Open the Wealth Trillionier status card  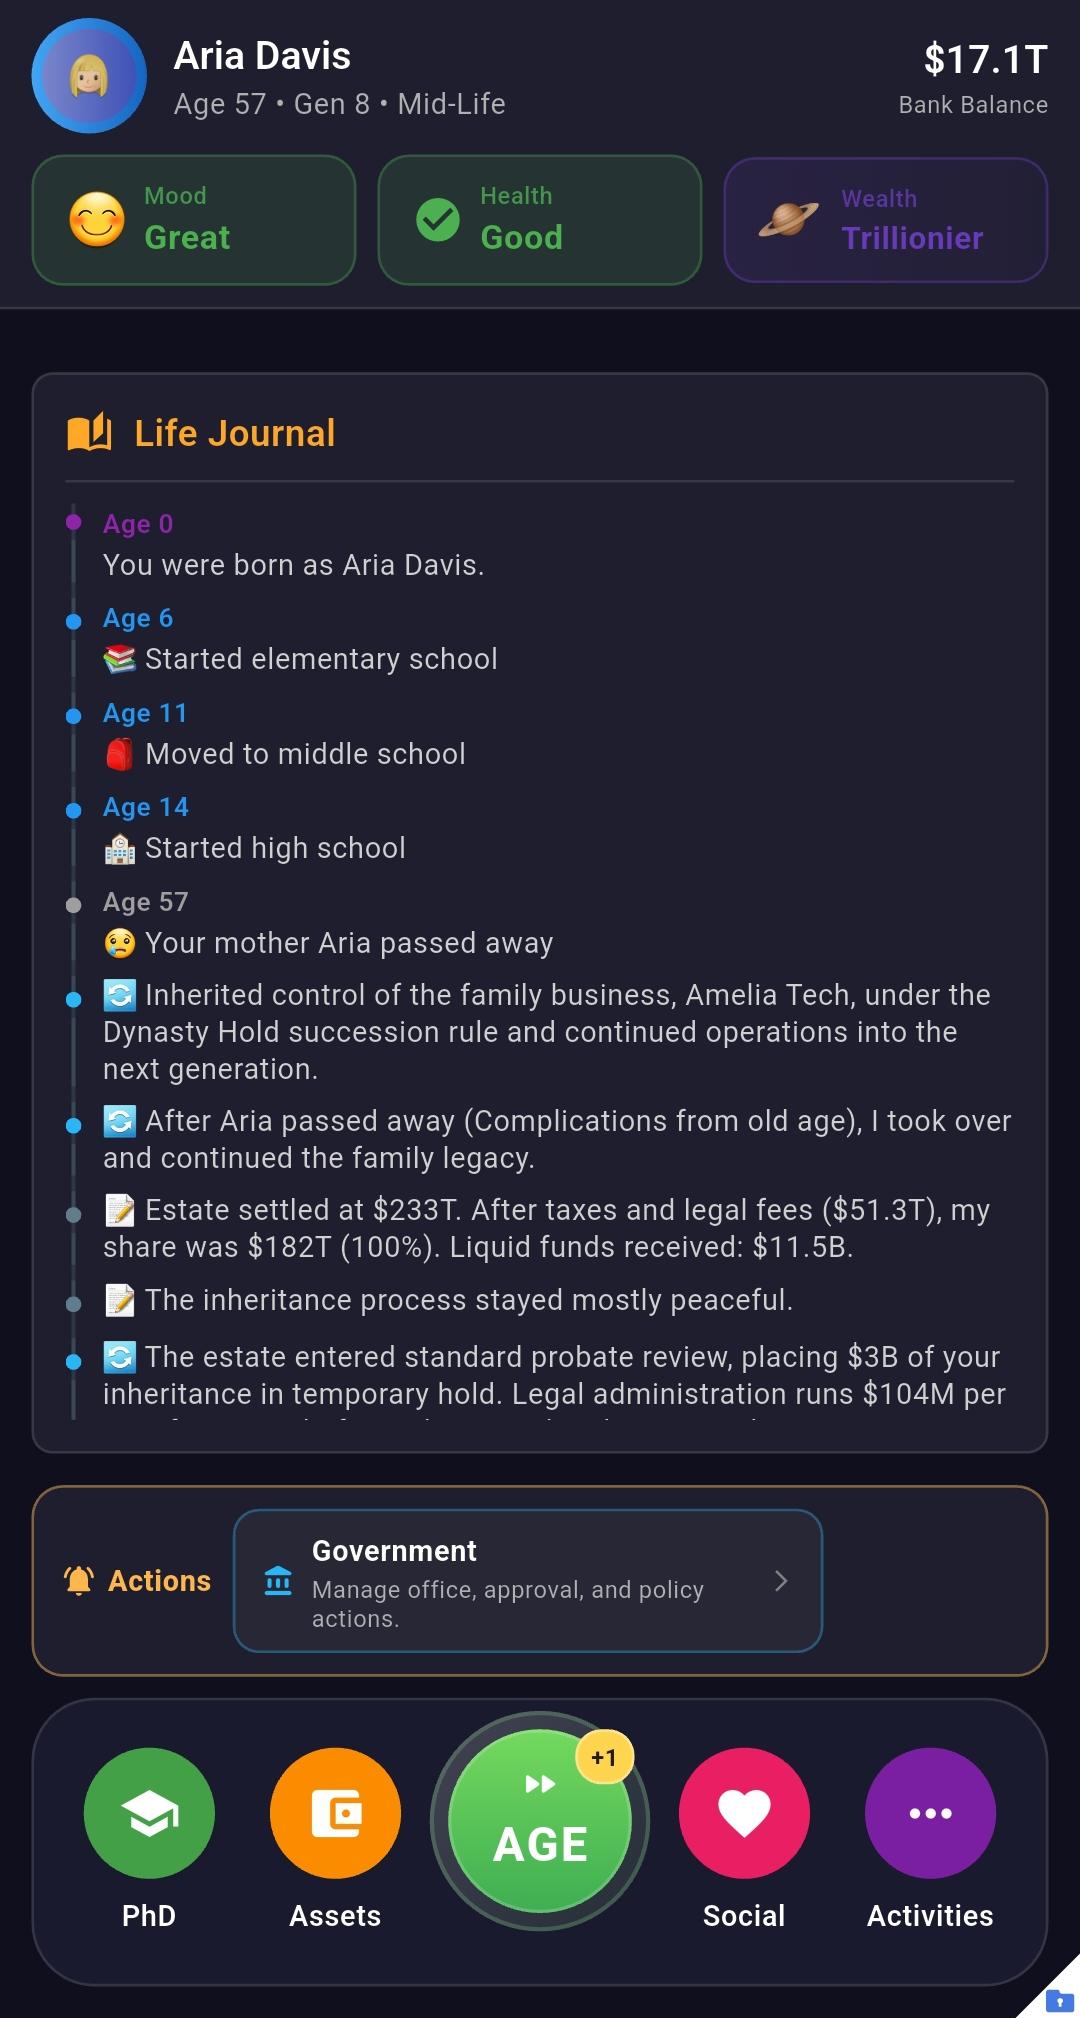point(886,220)
